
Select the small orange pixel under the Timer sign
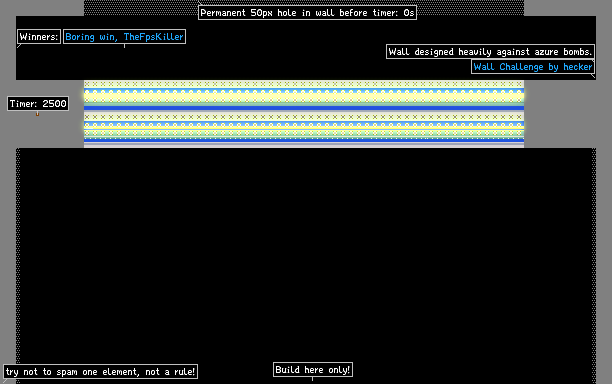[x=37, y=114]
